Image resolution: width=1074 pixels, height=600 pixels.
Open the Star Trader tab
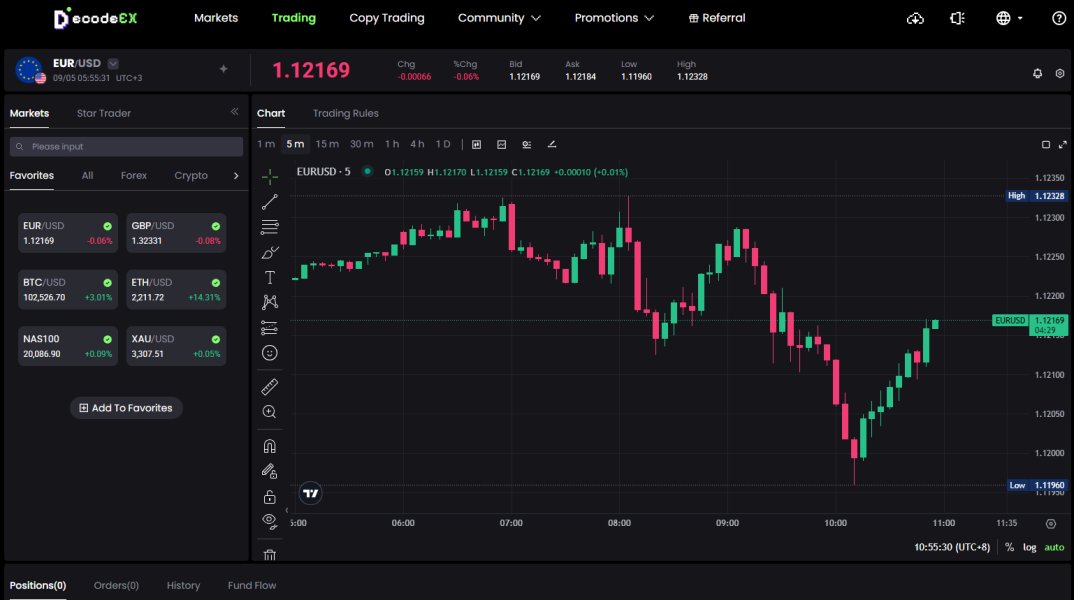pyautogui.click(x=104, y=113)
